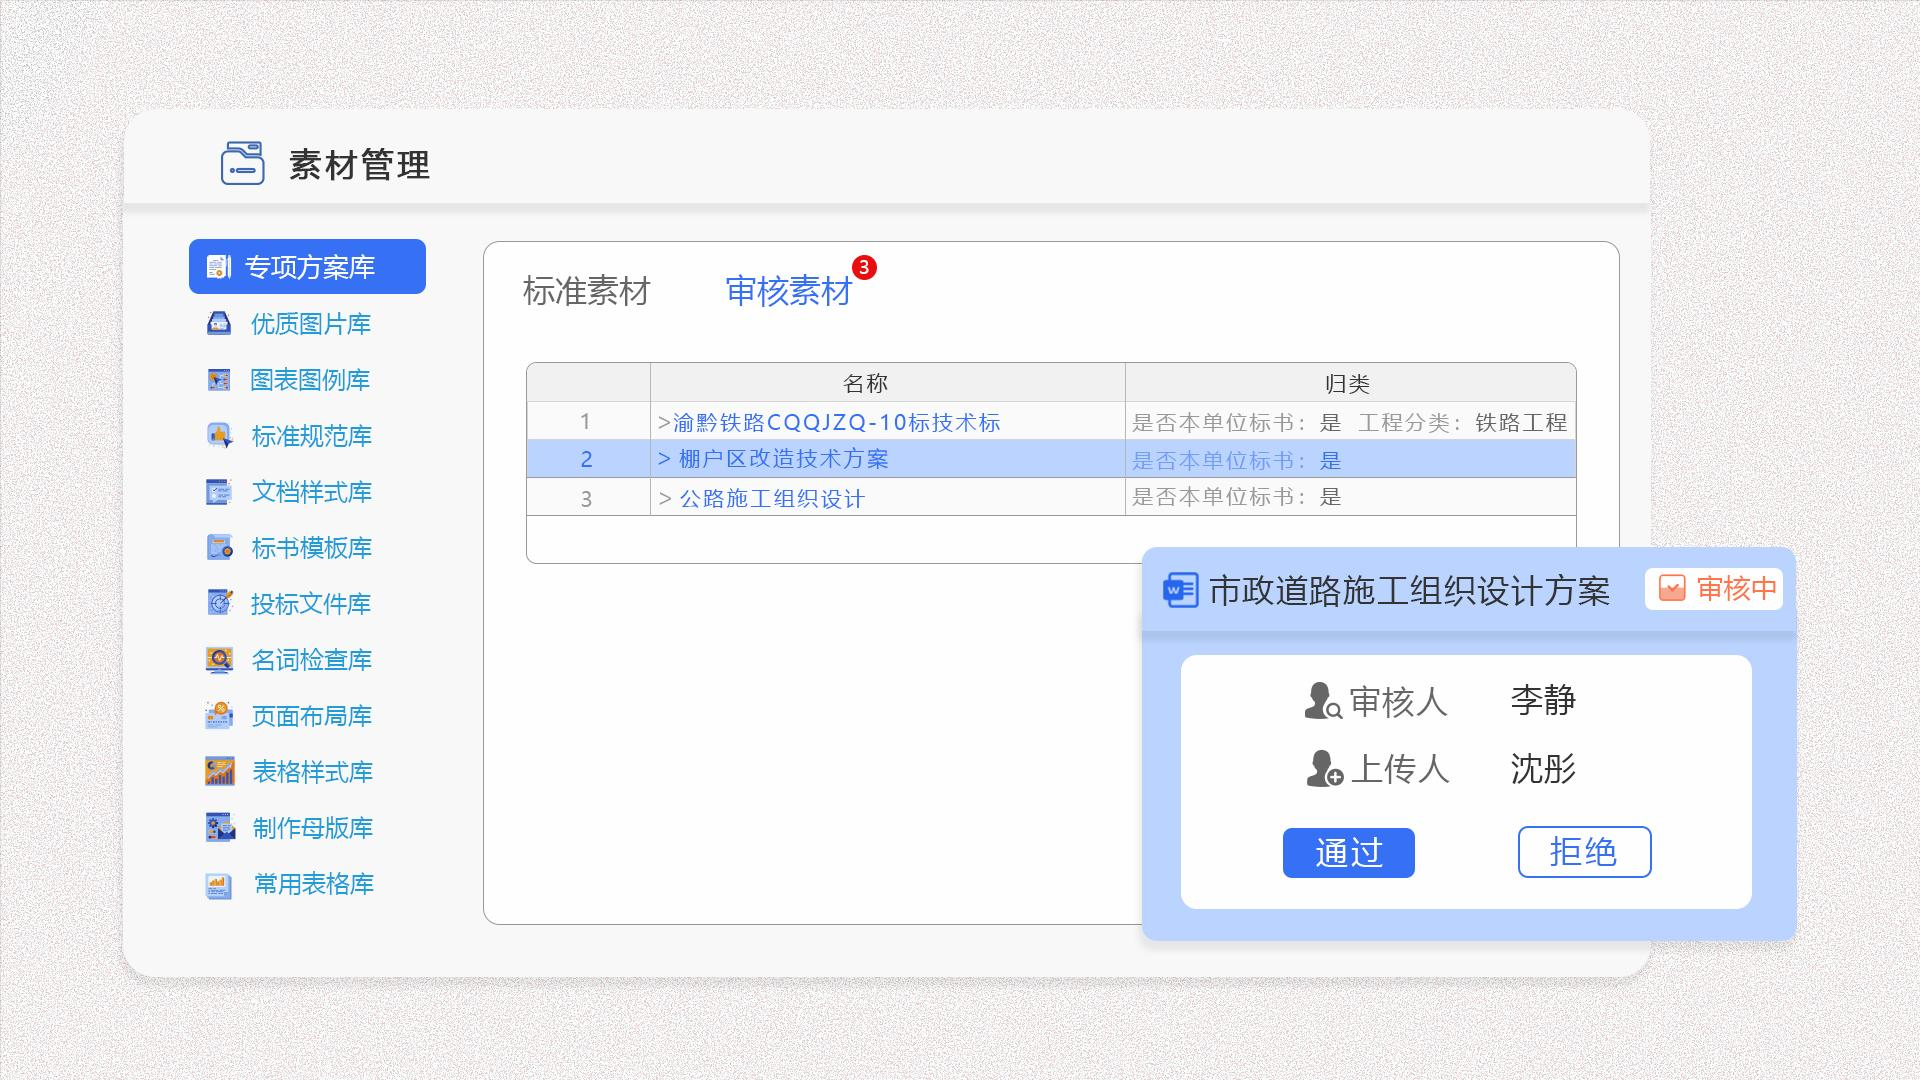
Task: Click the 审核中 status badge
Action: (x=1715, y=589)
